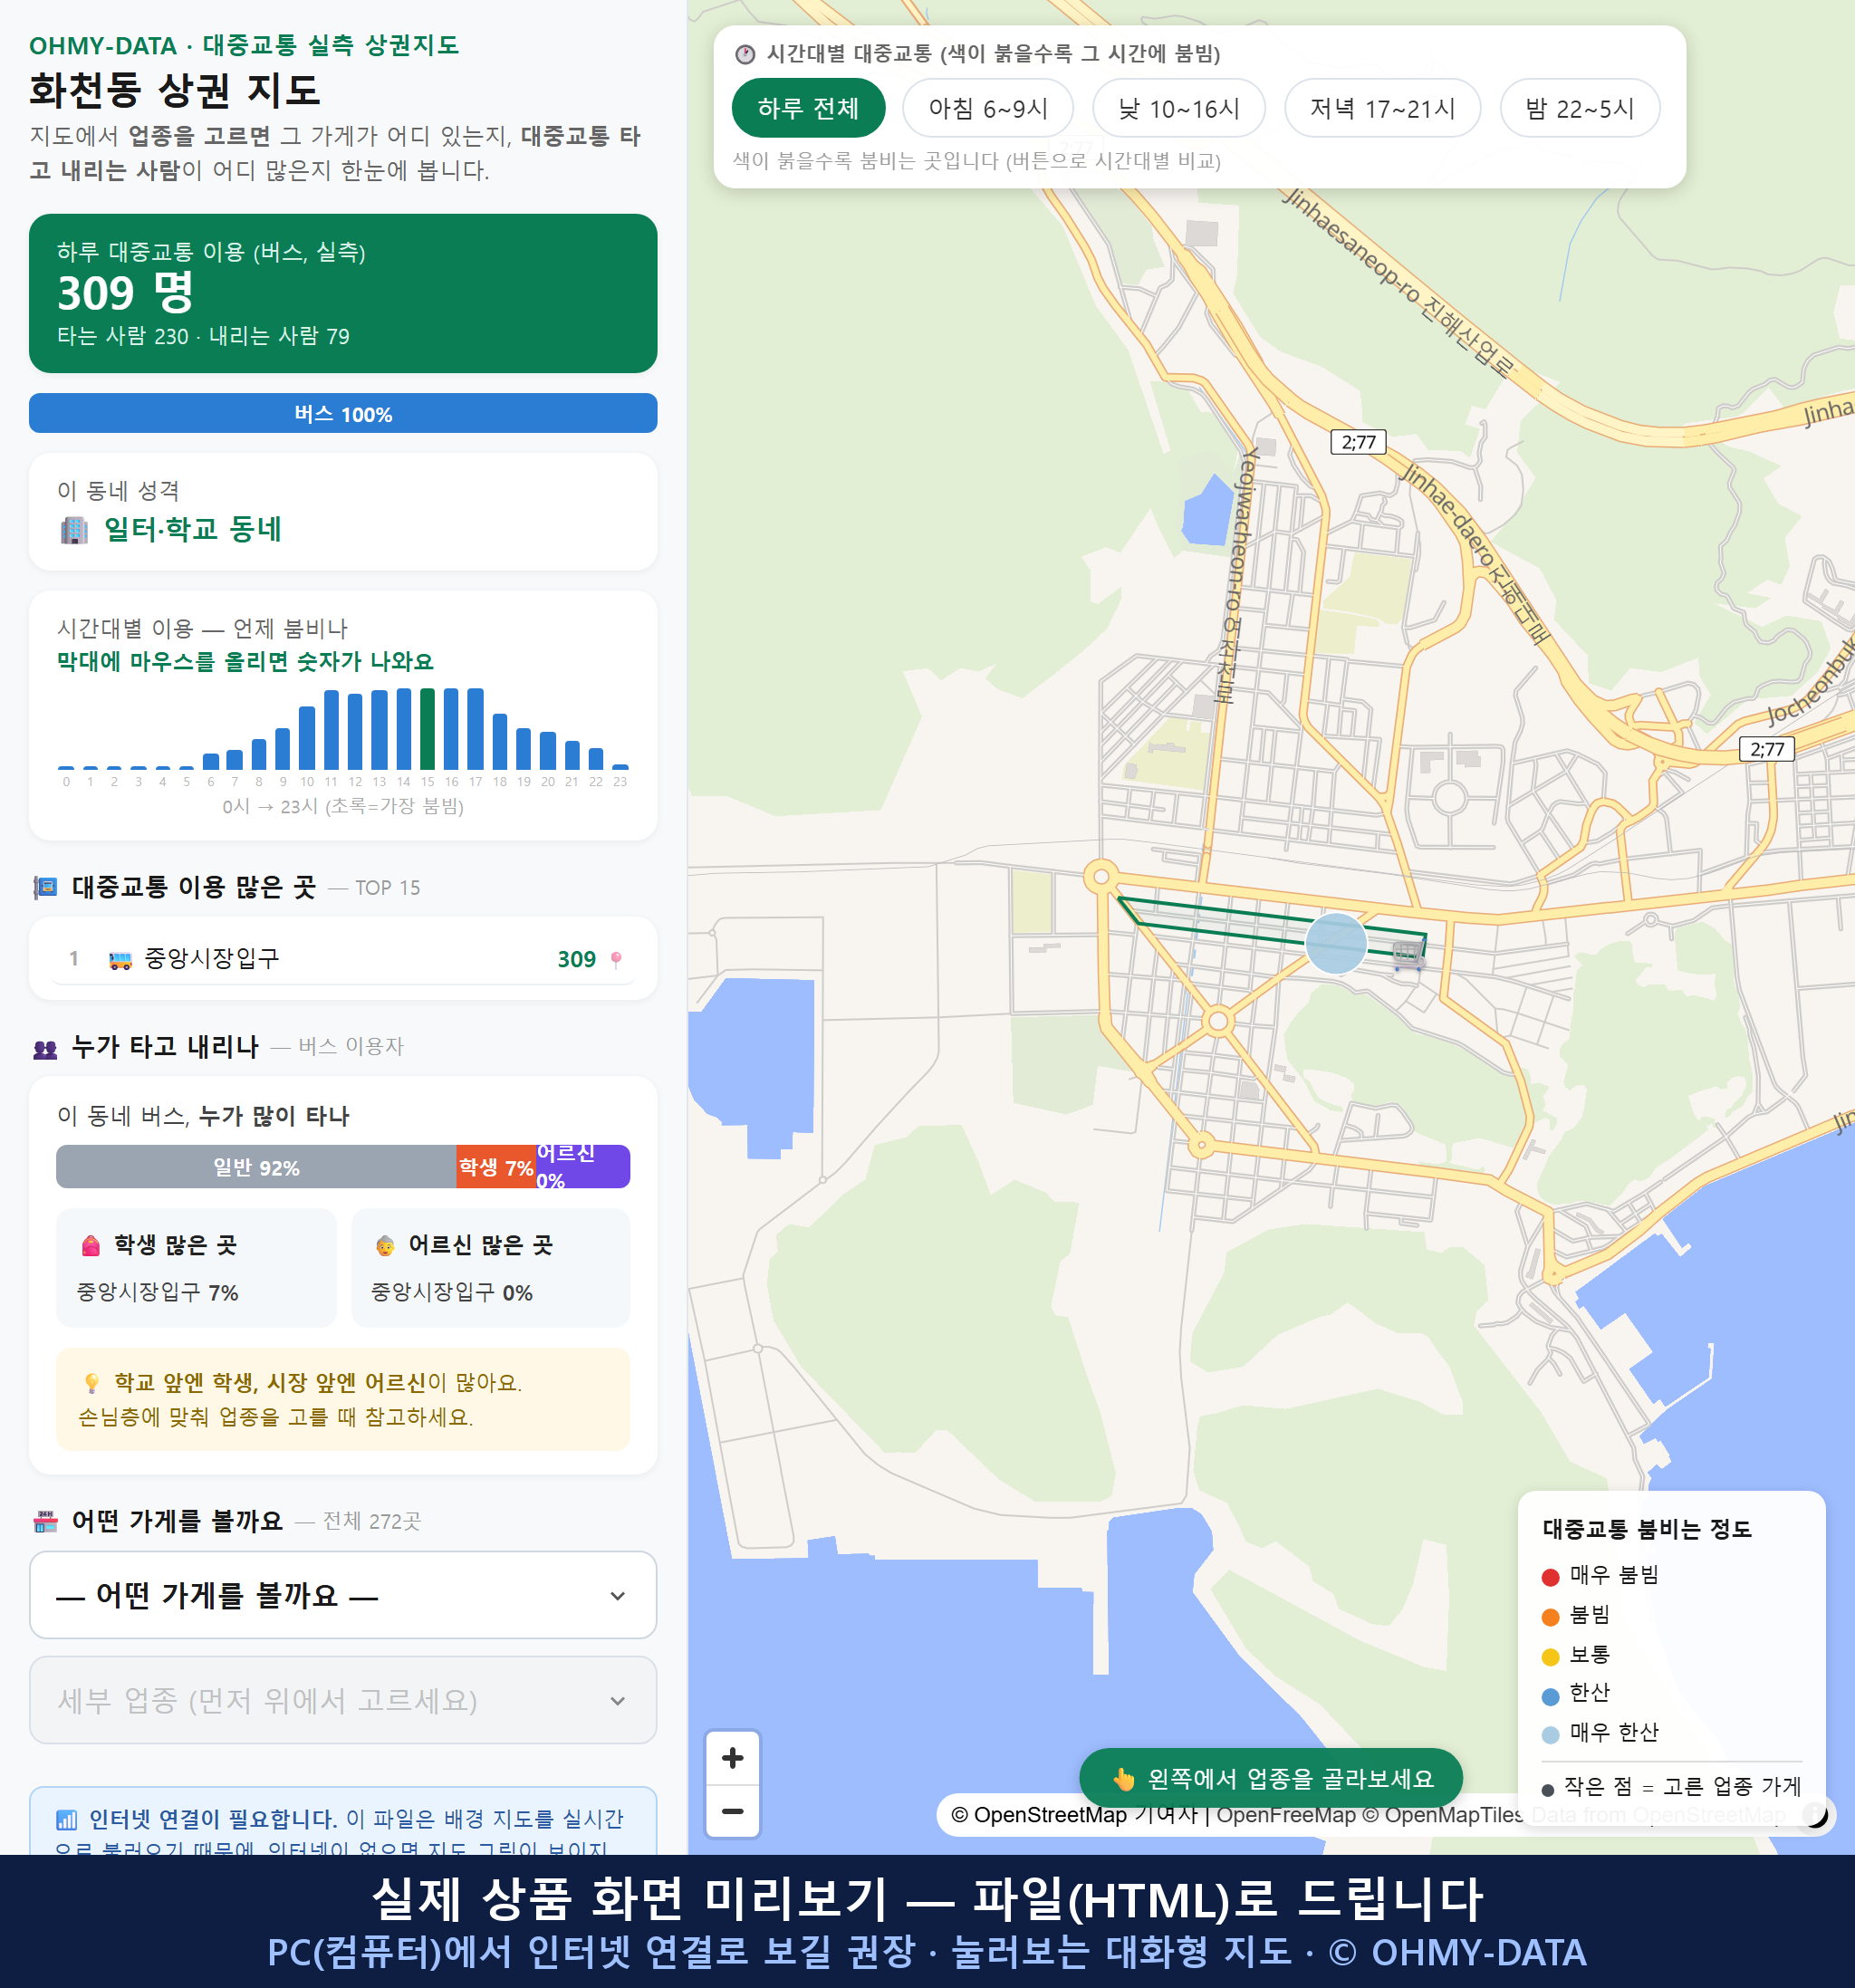
Task: Click the green peak bar at hour 15
Action: (x=427, y=729)
